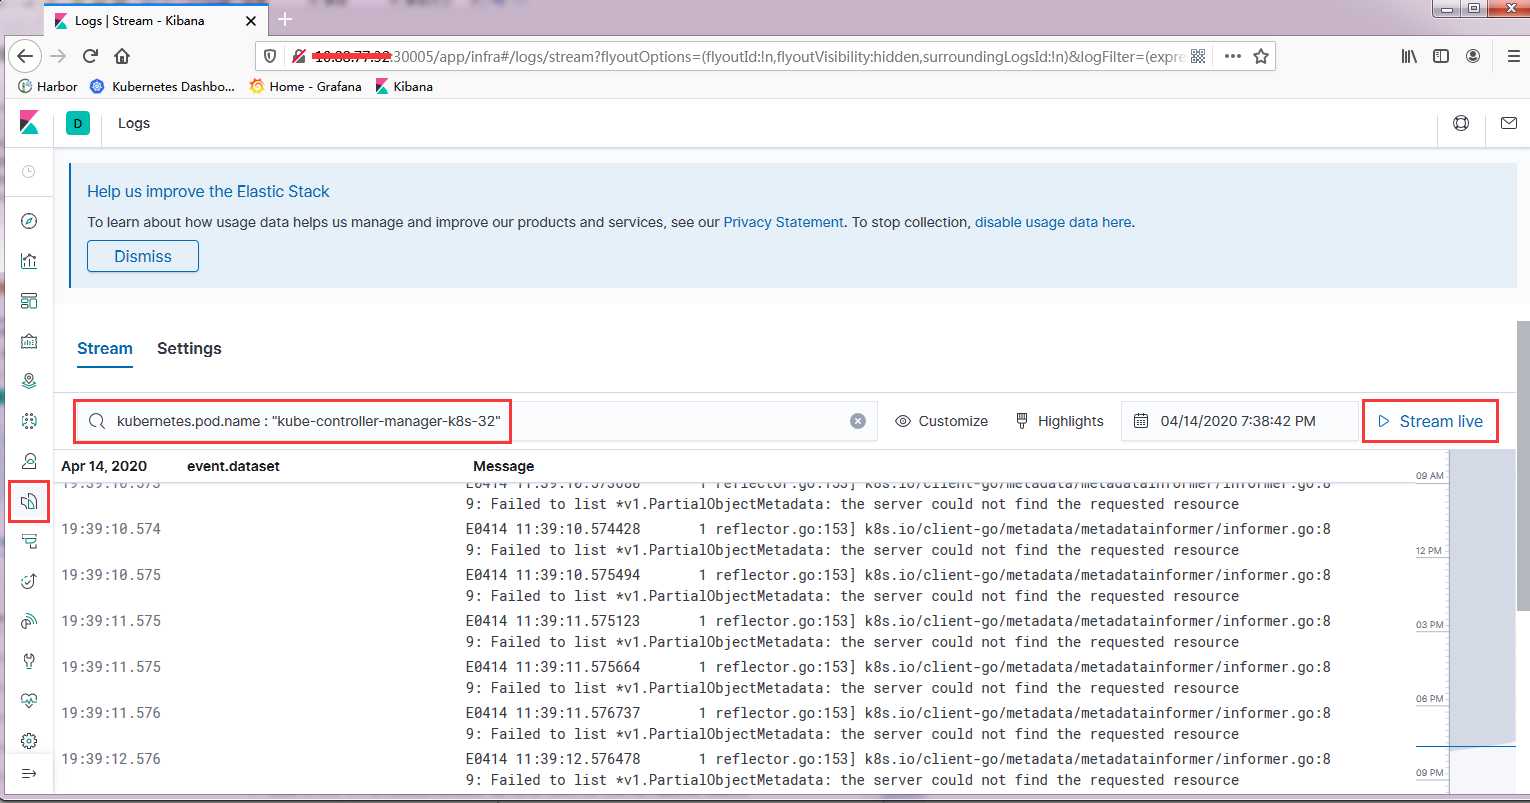Open the Kibana help menu icon

click(x=1461, y=124)
